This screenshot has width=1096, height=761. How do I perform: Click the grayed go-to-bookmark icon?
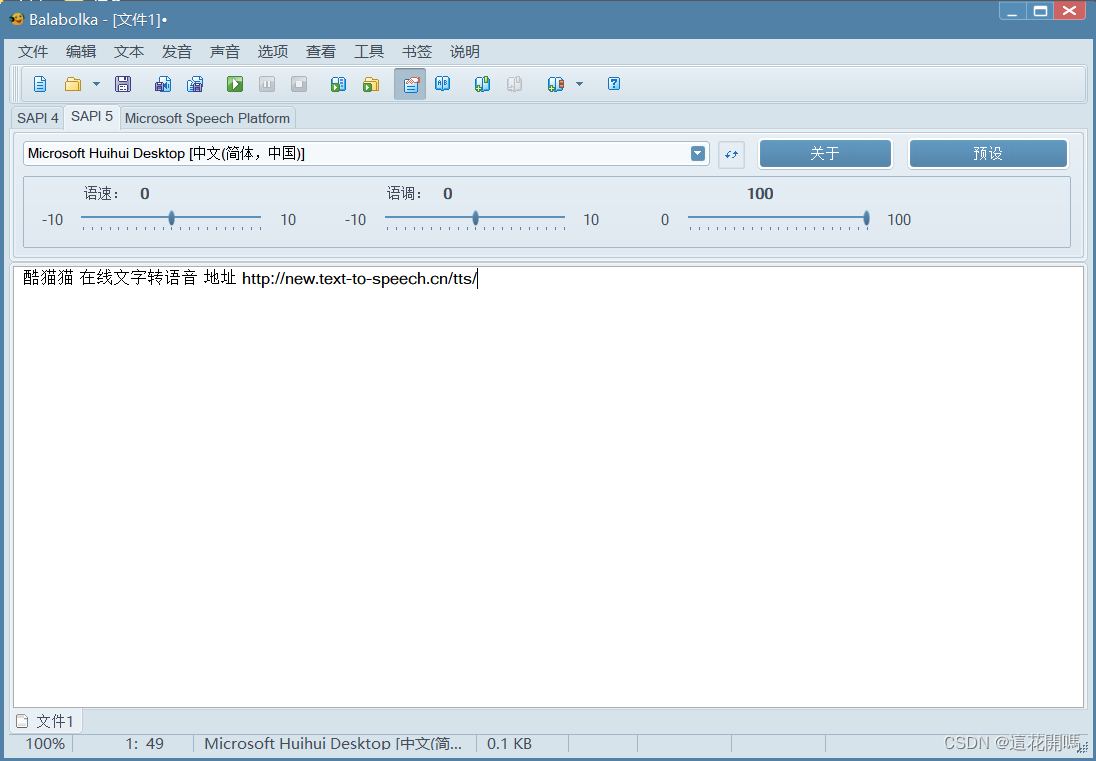514,85
